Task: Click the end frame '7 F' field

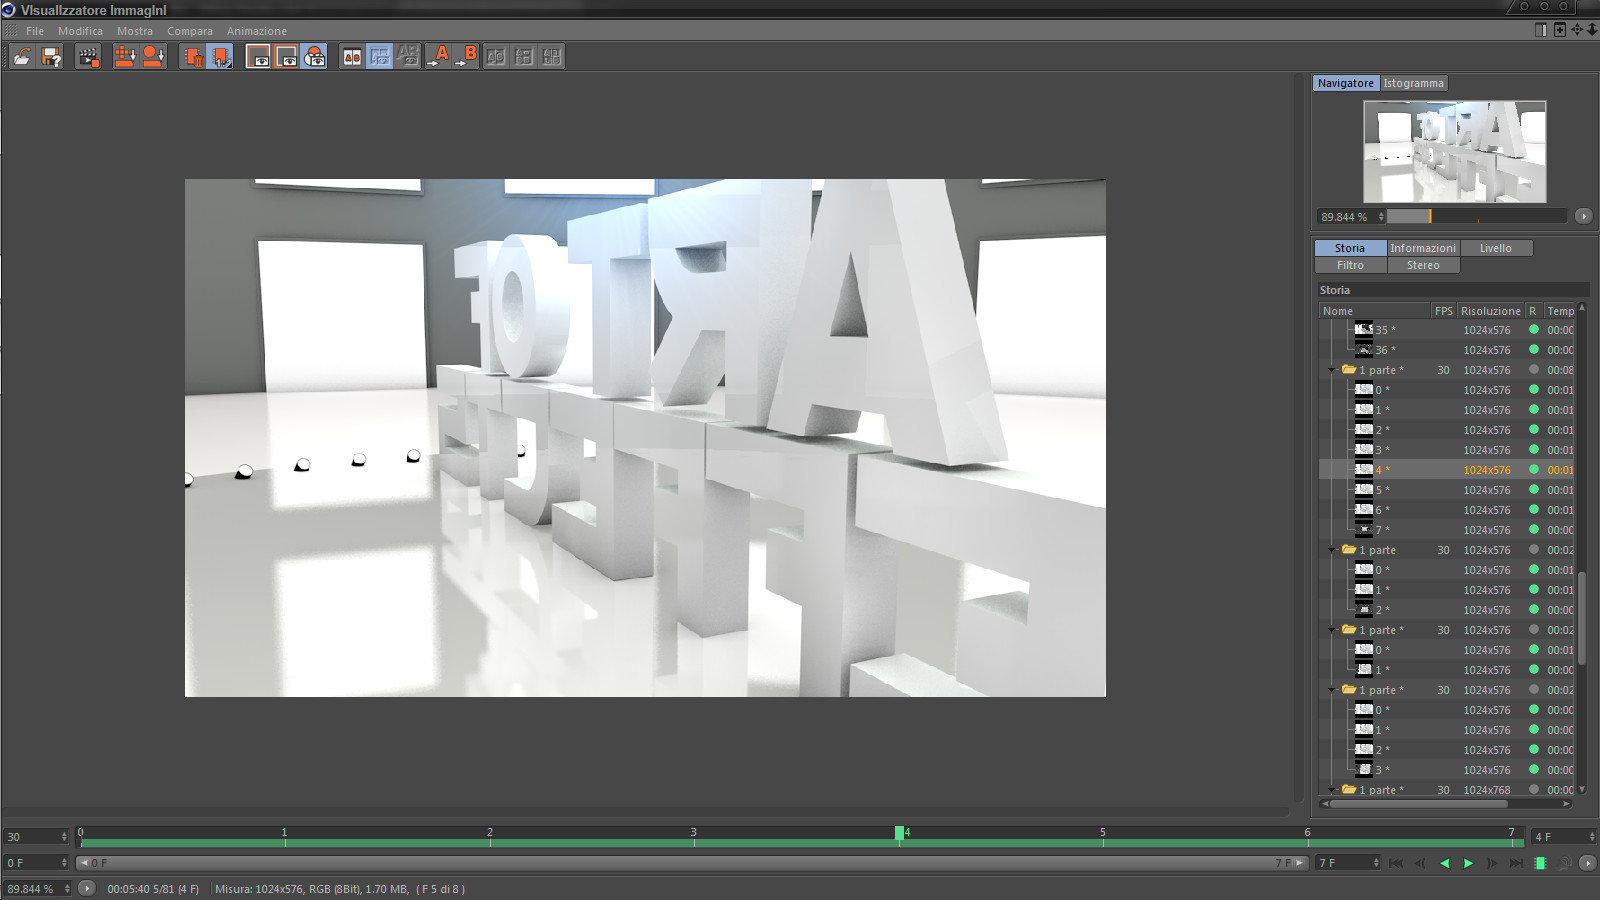Action: click(x=1348, y=863)
